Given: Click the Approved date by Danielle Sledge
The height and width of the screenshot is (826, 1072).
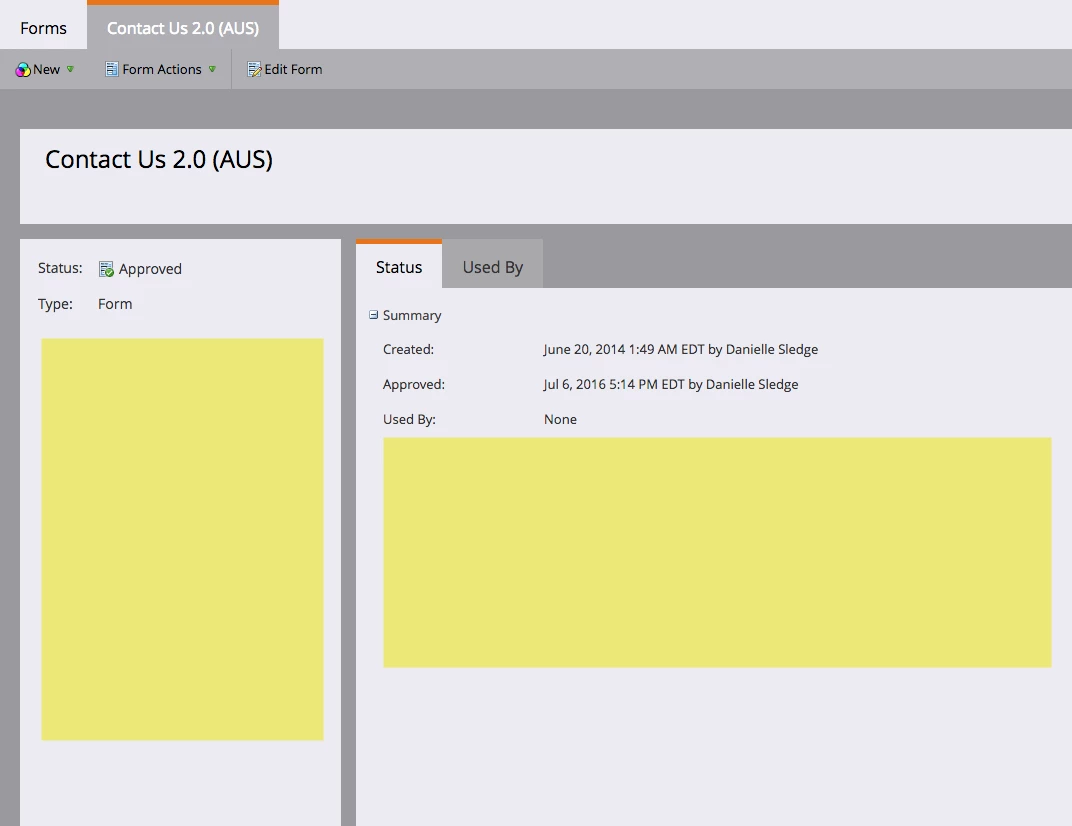Looking at the screenshot, I should (671, 384).
